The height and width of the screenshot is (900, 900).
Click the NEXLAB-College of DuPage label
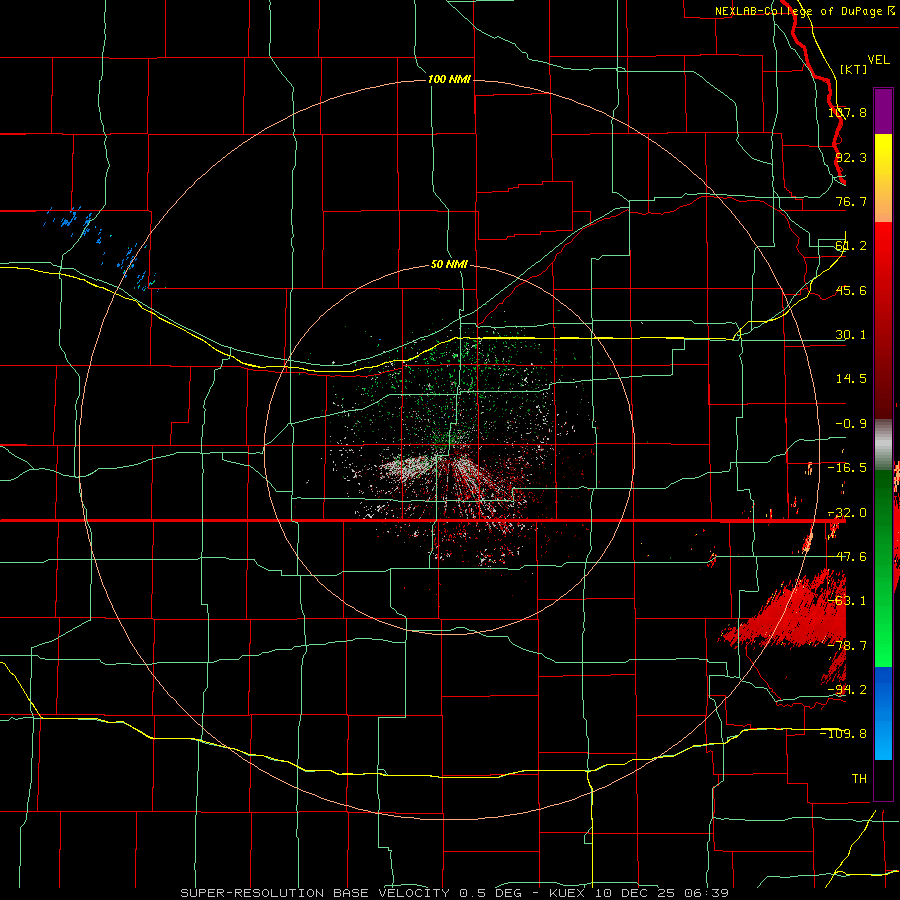(x=804, y=11)
